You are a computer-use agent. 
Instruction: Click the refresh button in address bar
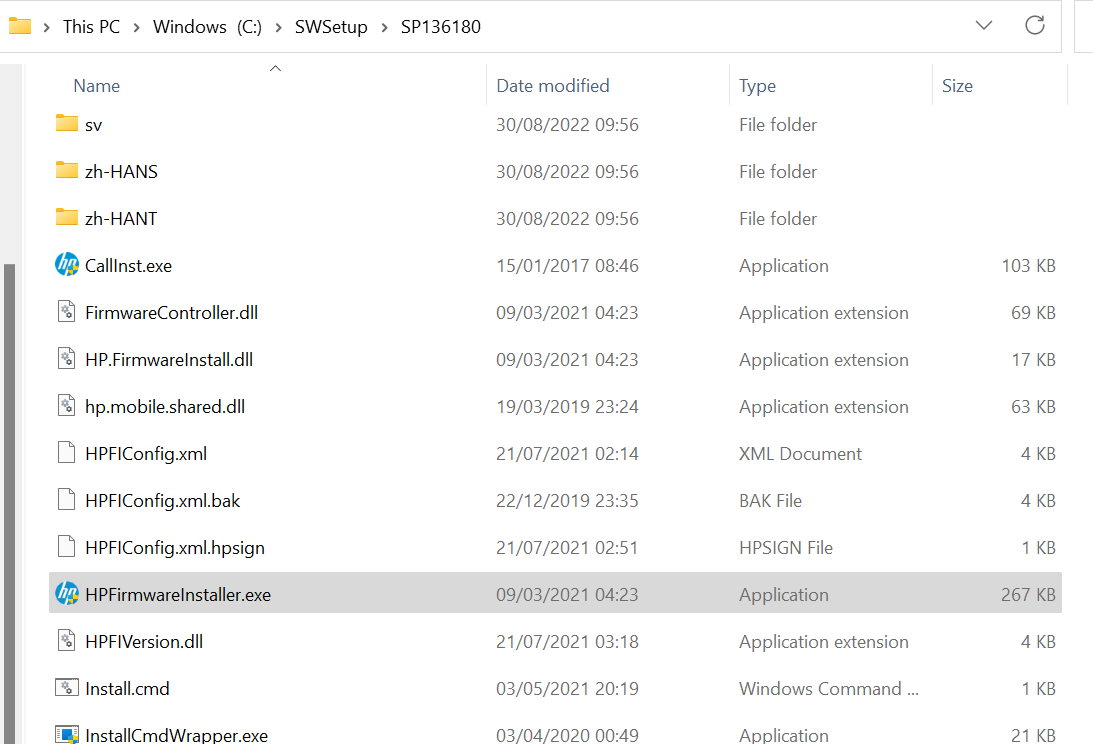point(1035,26)
